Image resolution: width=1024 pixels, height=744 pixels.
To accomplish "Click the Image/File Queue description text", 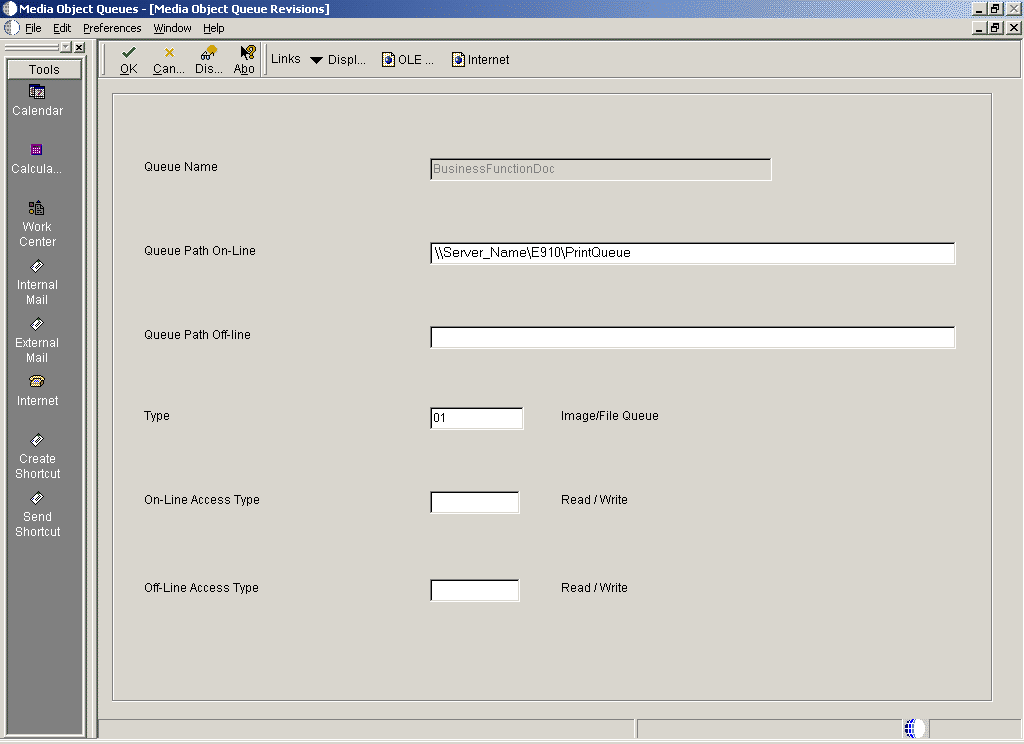I will pyautogui.click(x=609, y=415).
